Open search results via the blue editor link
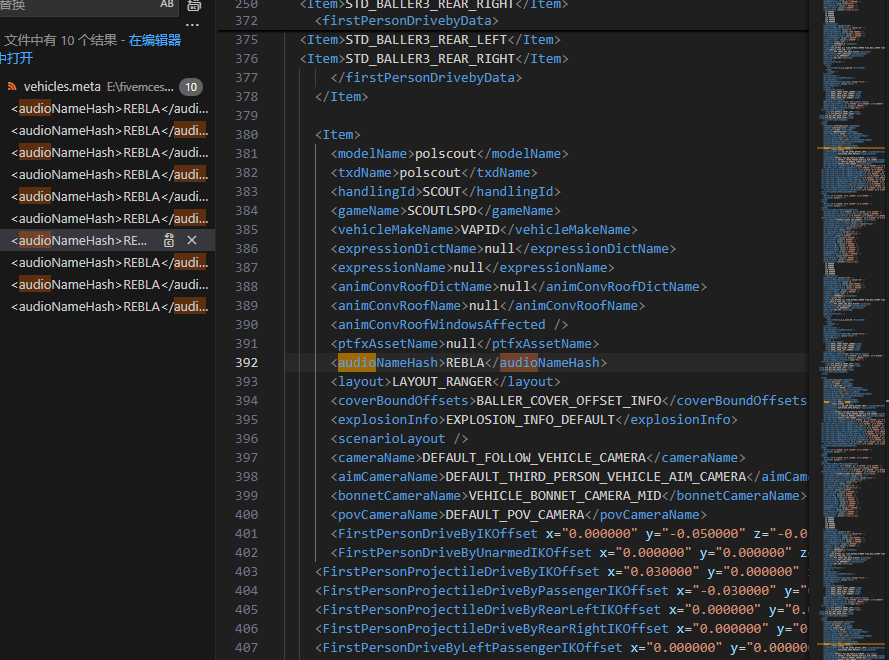The width and height of the screenshot is (889, 660). 155,41
